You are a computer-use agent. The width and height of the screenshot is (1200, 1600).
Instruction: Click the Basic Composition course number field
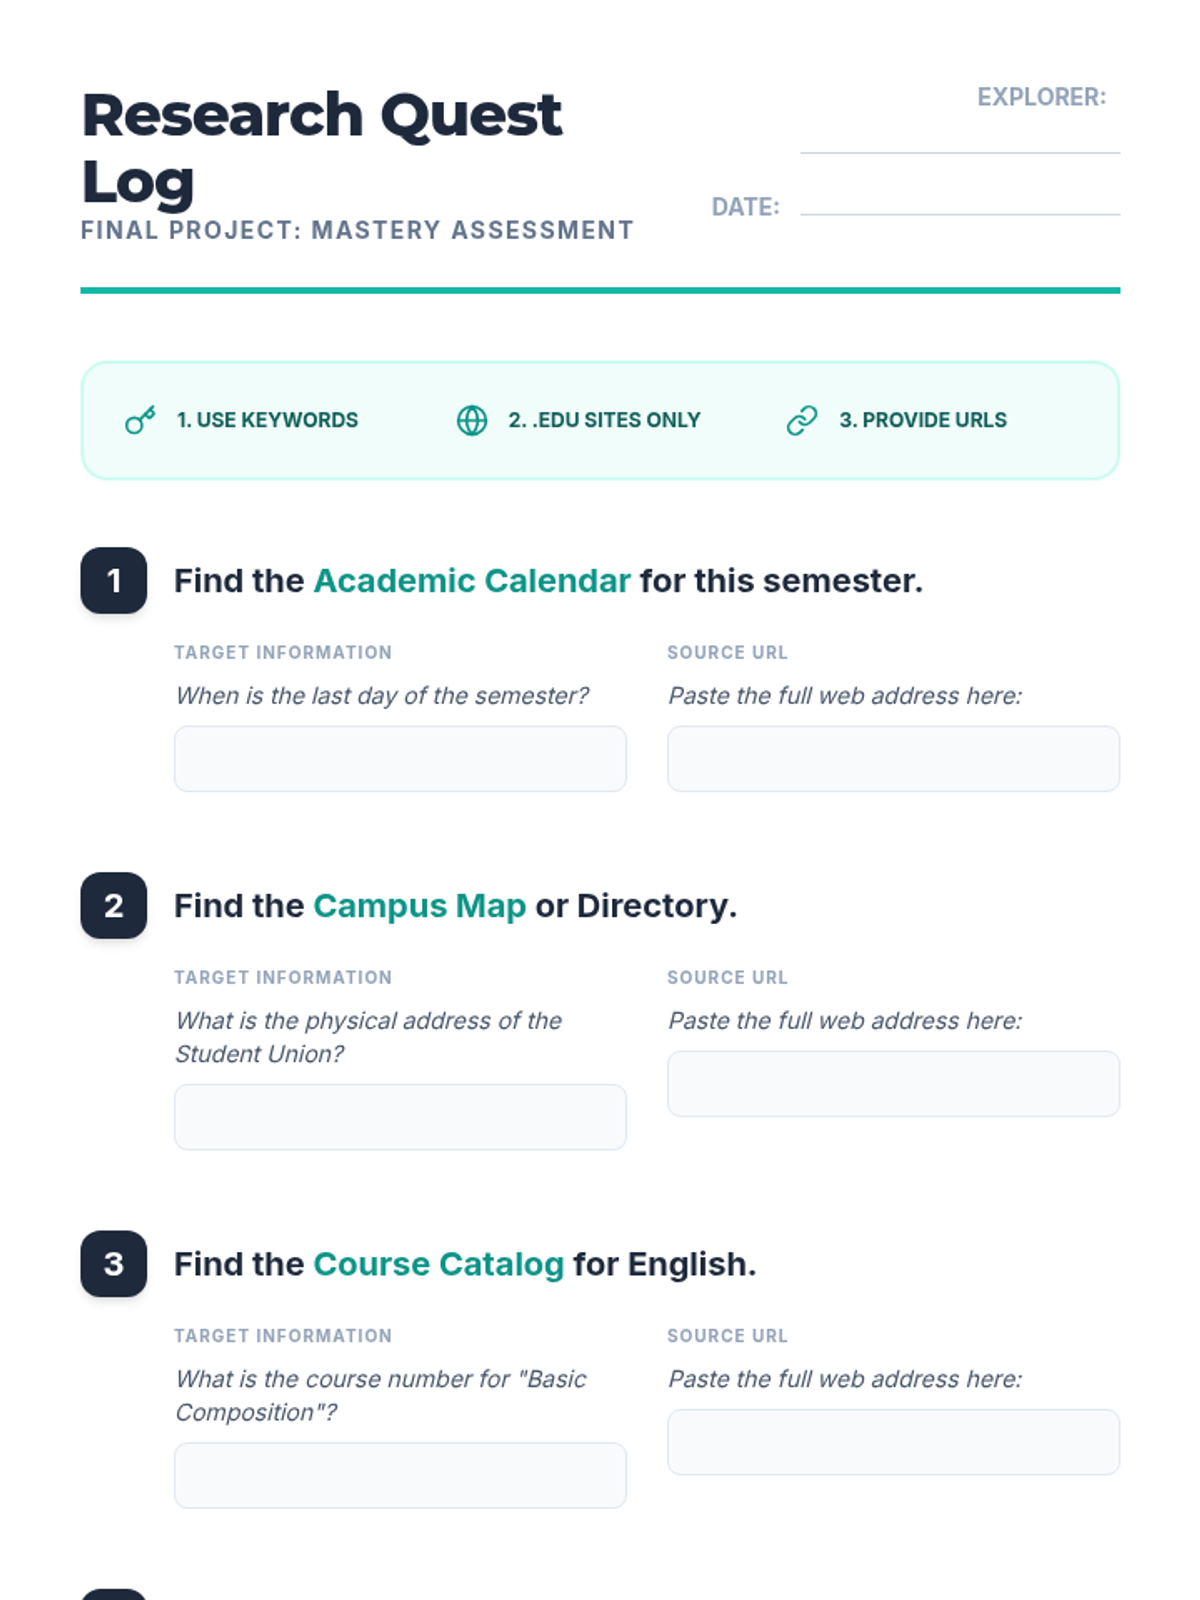pyautogui.click(x=400, y=1475)
